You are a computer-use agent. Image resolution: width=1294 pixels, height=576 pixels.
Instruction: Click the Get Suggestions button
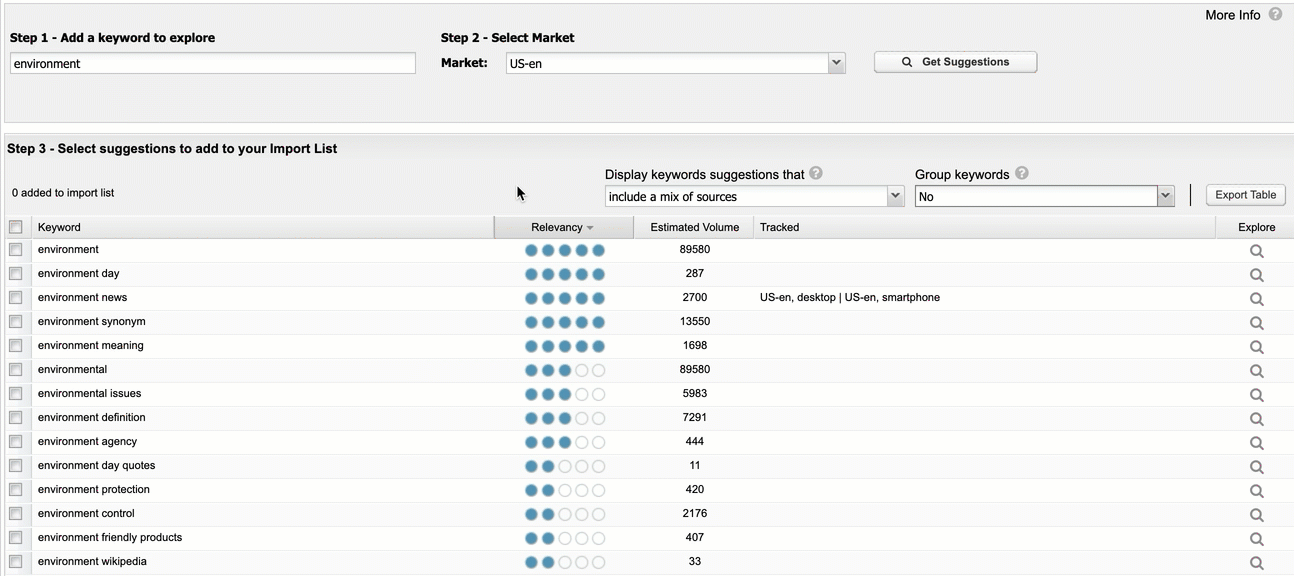pyautogui.click(x=955, y=62)
